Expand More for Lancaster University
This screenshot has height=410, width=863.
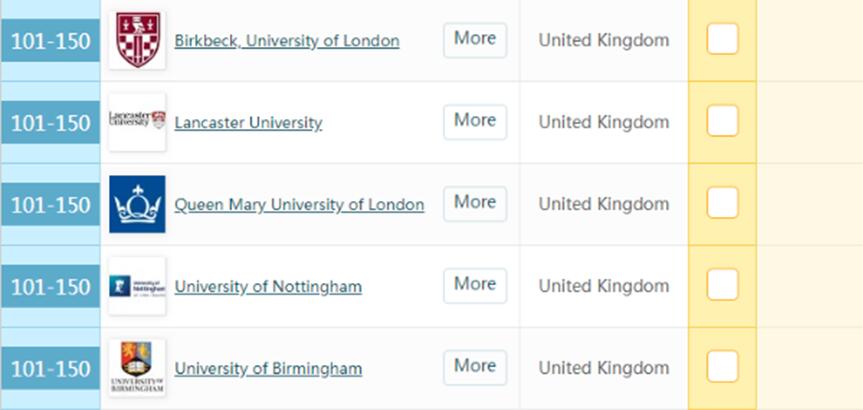tap(475, 121)
